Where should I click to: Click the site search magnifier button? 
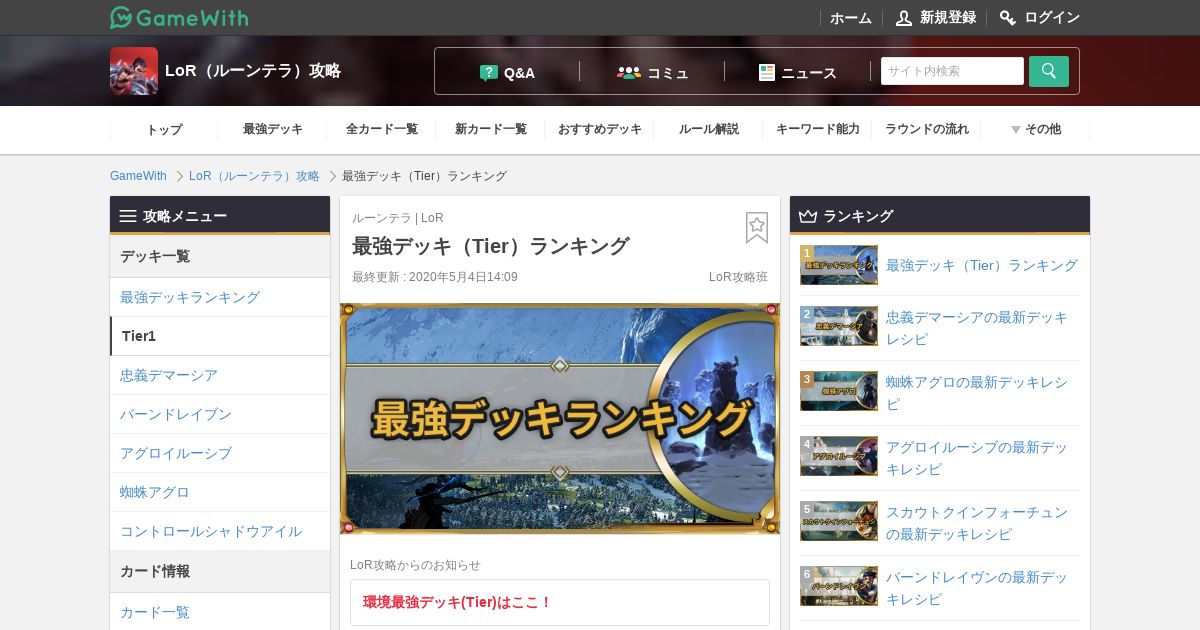point(1049,71)
